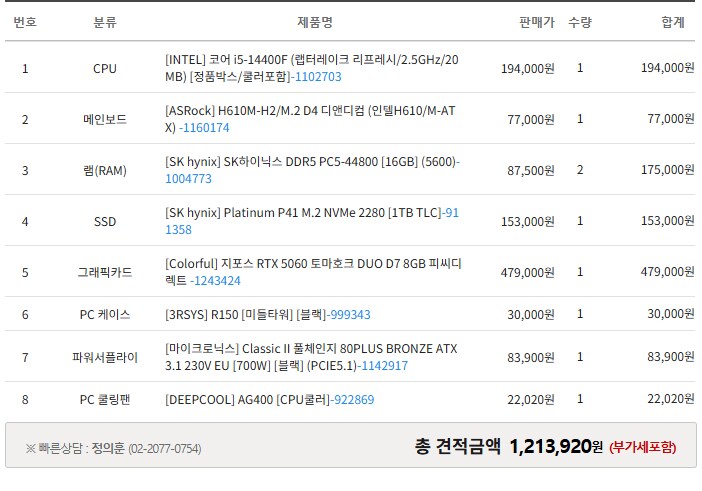The height and width of the screenshot is (491, 702).
Task: Open product code link 1160174
Action: (x=205, y=128)
